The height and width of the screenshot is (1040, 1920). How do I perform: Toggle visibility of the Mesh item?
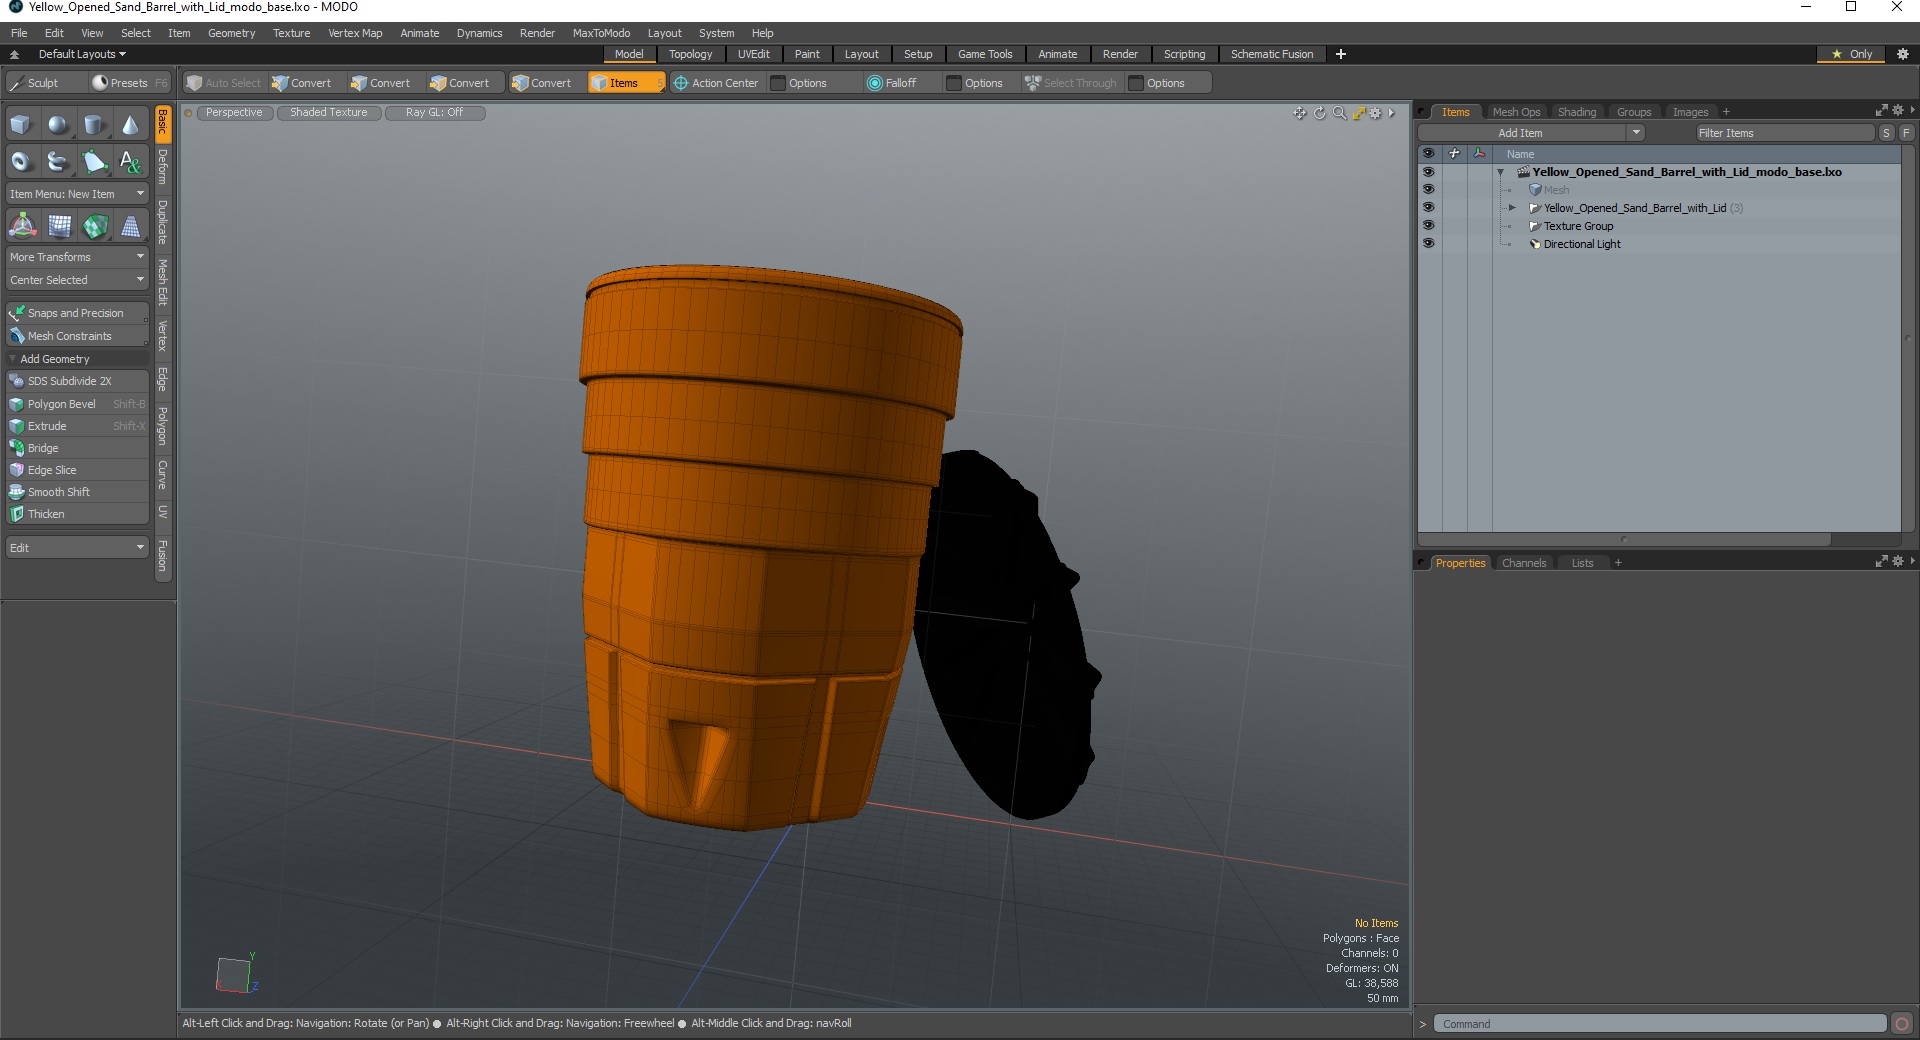coord(1428,190)
